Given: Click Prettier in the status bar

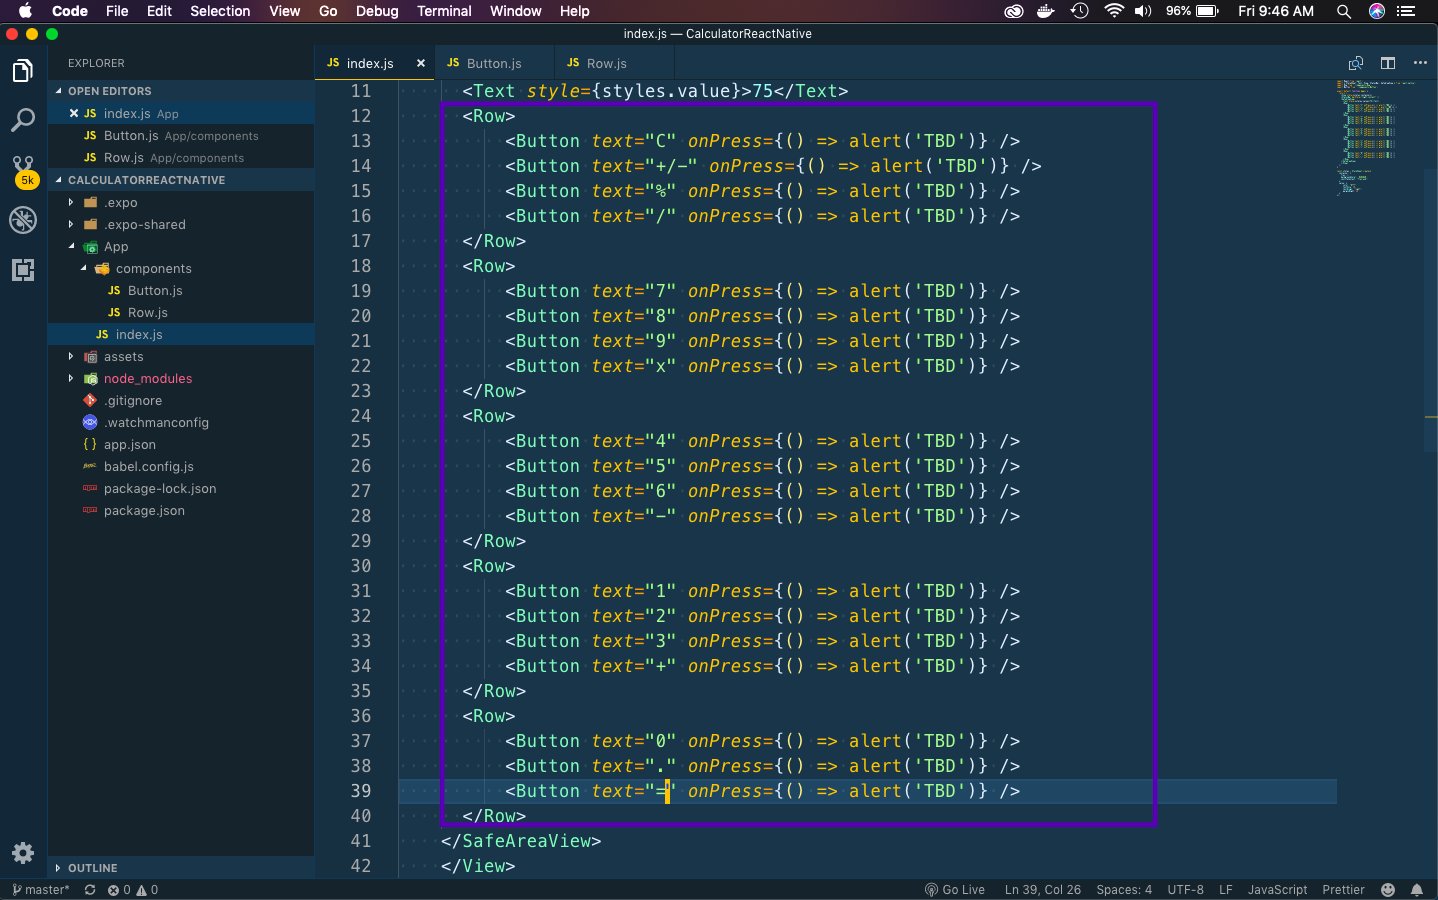Looking at the screenshot, I should [1343, 890].
